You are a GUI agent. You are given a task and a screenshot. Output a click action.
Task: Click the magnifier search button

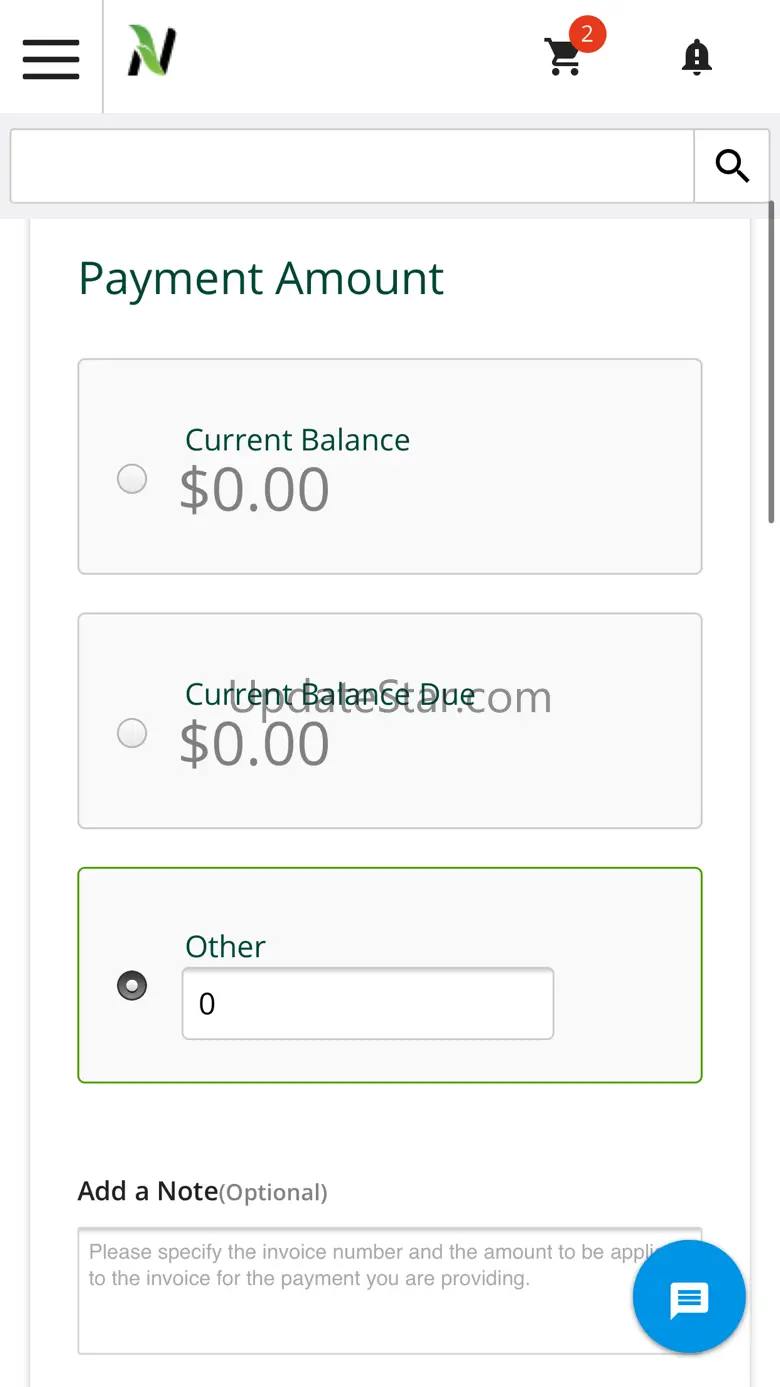tap(732, 166)
